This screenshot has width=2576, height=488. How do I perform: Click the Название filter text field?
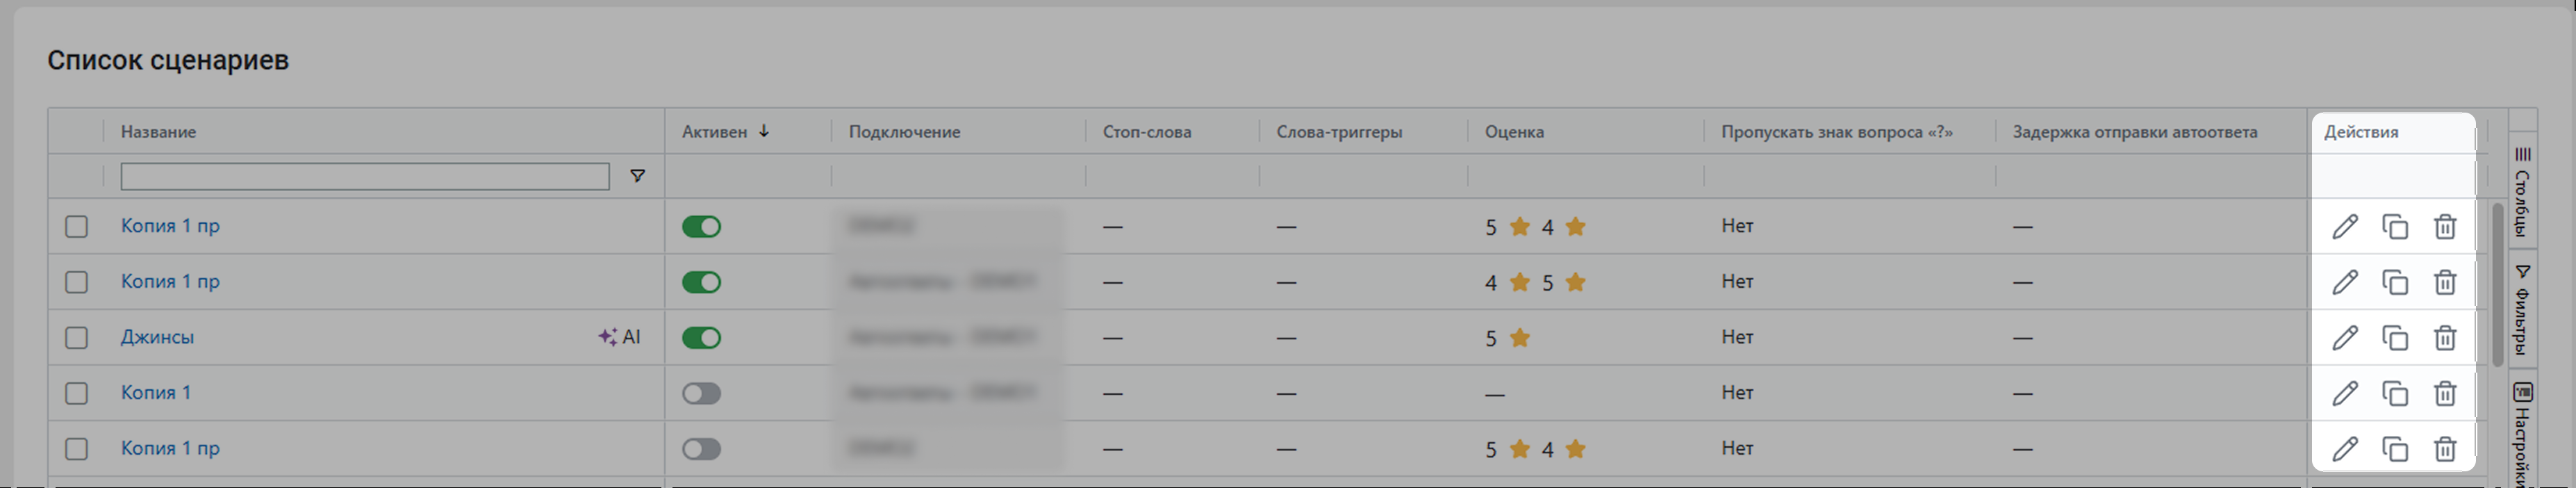[364, 177]
